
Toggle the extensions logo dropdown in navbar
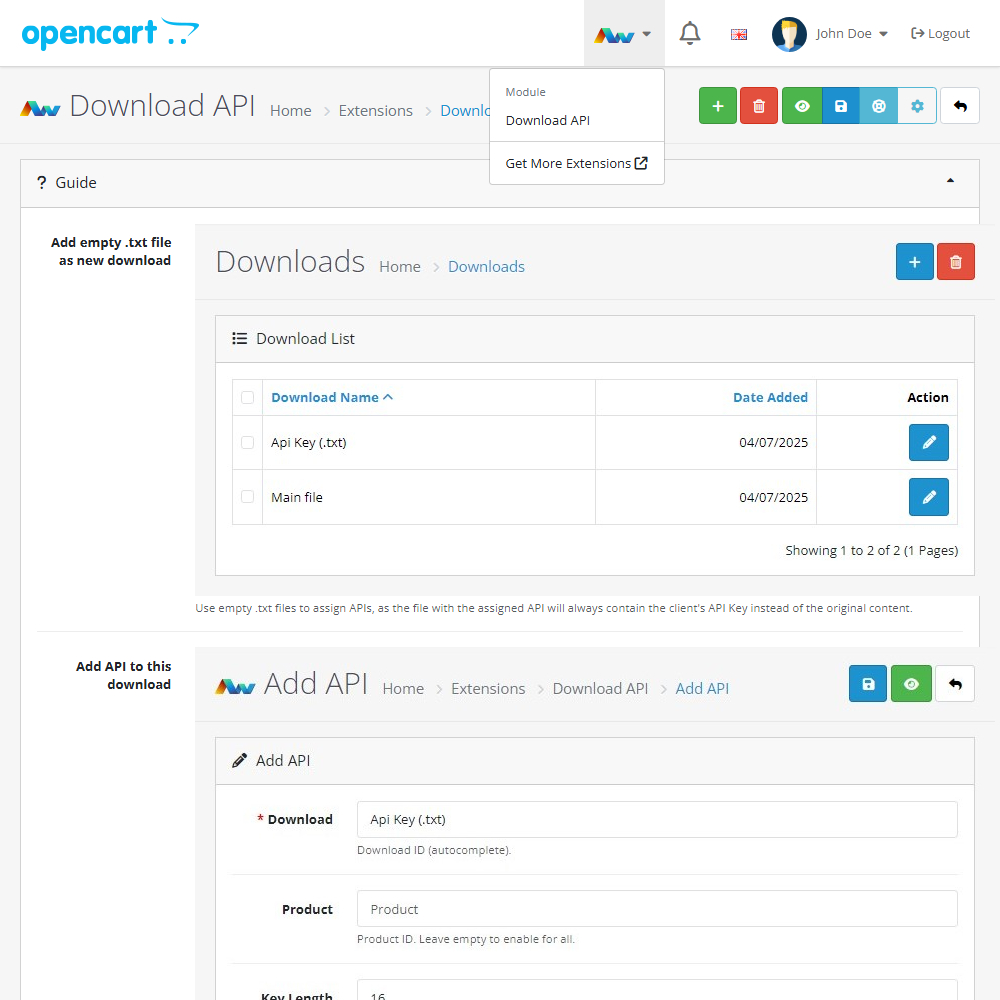click(623, 34)
